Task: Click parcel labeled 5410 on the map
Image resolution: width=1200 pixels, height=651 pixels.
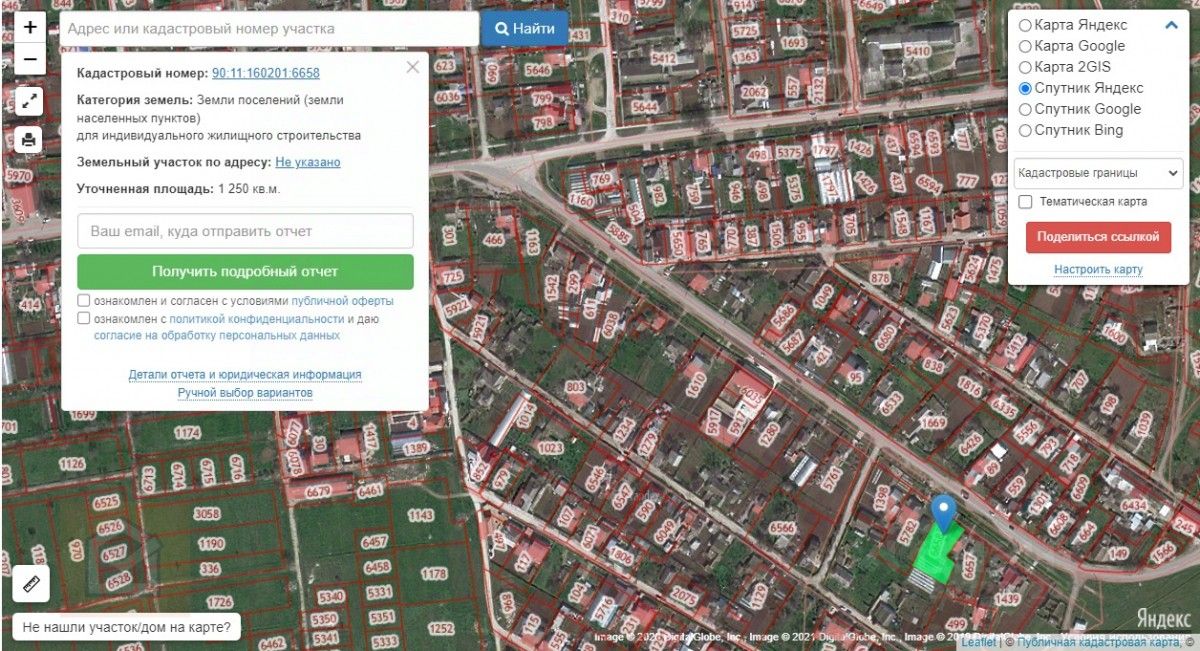Action: click(917, 51)
